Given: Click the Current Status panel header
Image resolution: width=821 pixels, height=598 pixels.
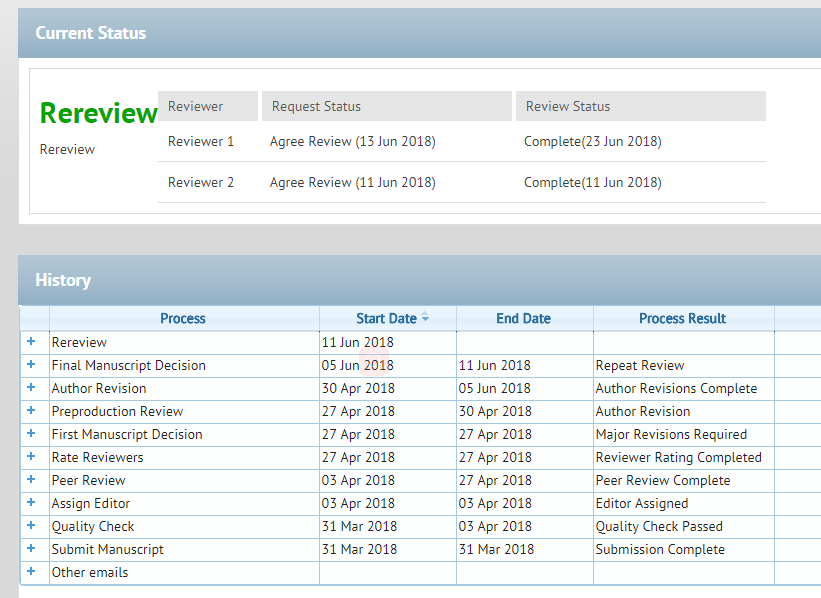Looking at the screenshot, I should pos(90,33).
